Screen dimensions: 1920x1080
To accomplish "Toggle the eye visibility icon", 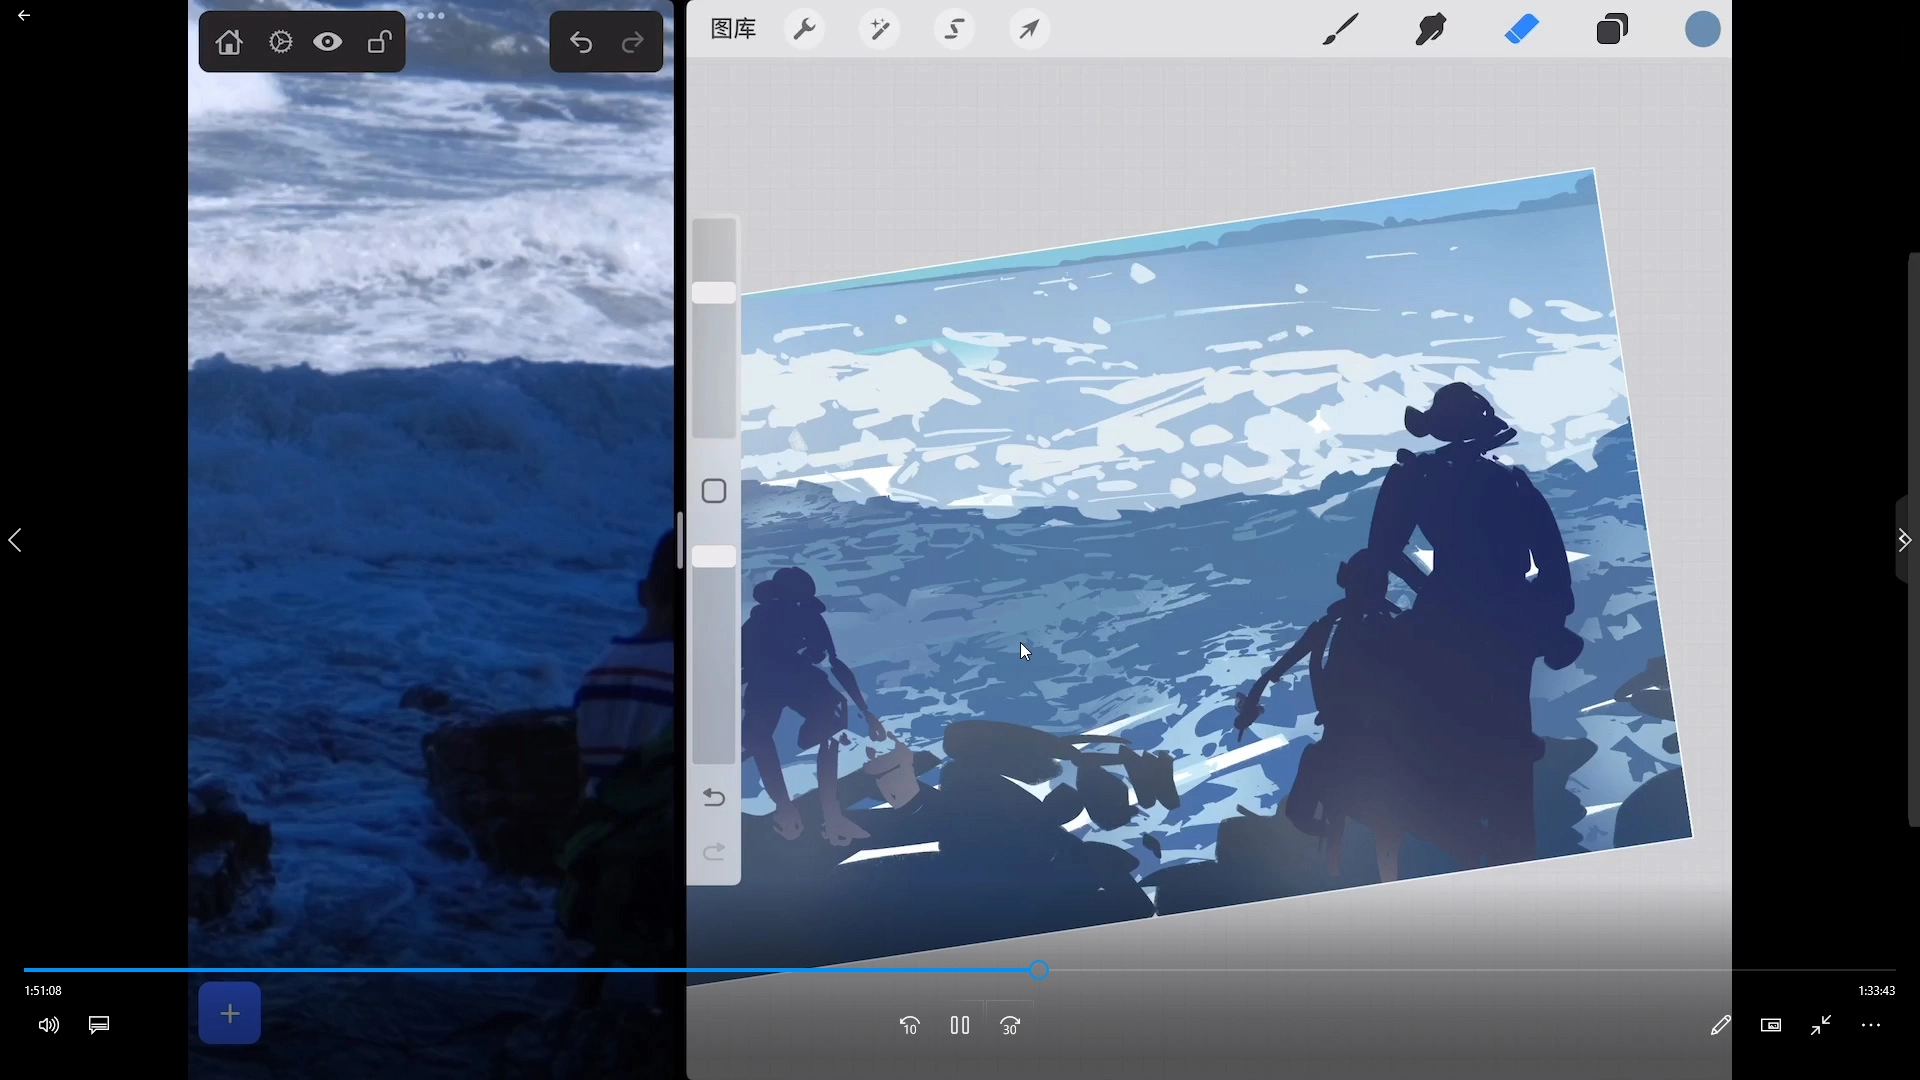I will [x=328, y=43].
